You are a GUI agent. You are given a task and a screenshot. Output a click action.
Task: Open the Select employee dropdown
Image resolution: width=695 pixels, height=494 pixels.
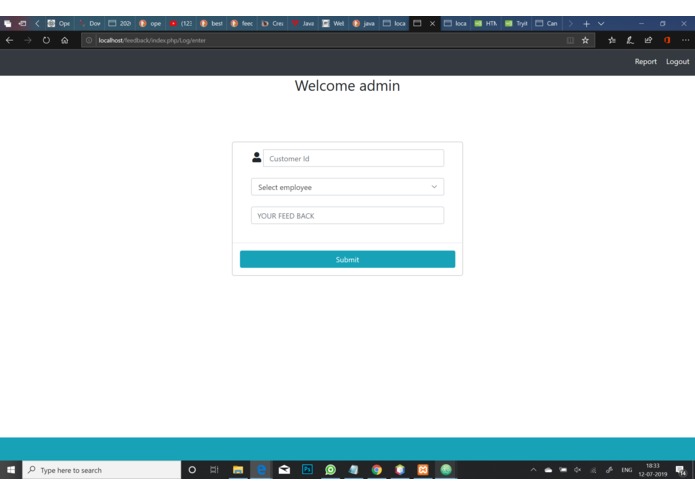click(x=347, y=187)
